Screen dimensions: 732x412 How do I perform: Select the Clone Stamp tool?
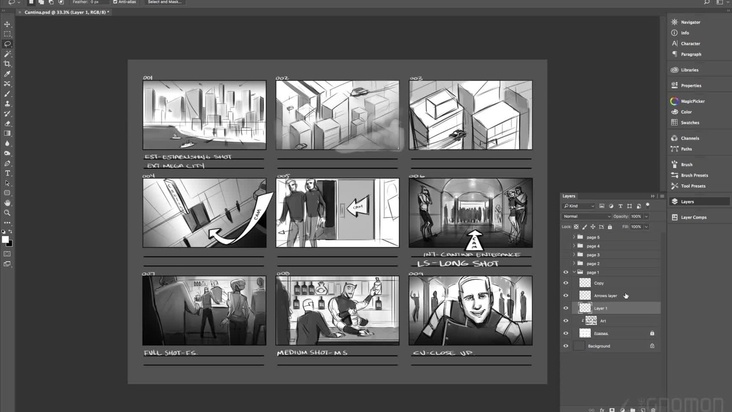click(7, 104)
